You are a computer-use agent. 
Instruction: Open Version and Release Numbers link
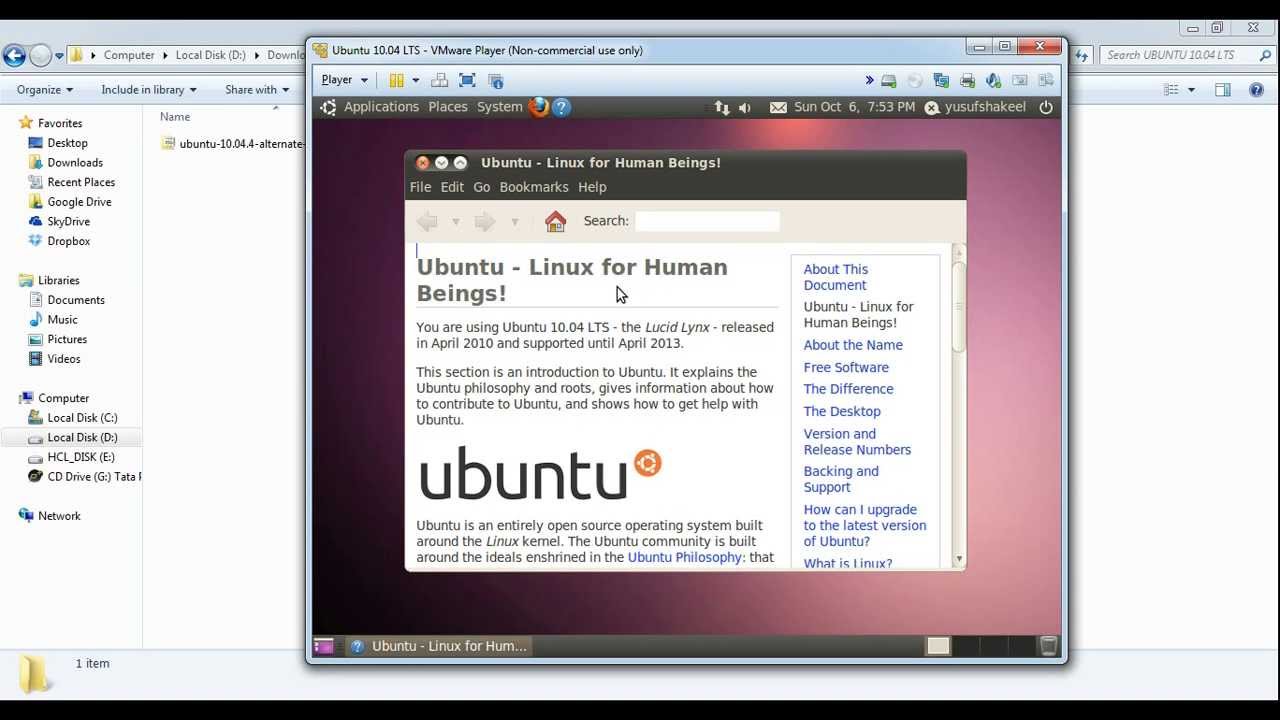tap(857, 442)
